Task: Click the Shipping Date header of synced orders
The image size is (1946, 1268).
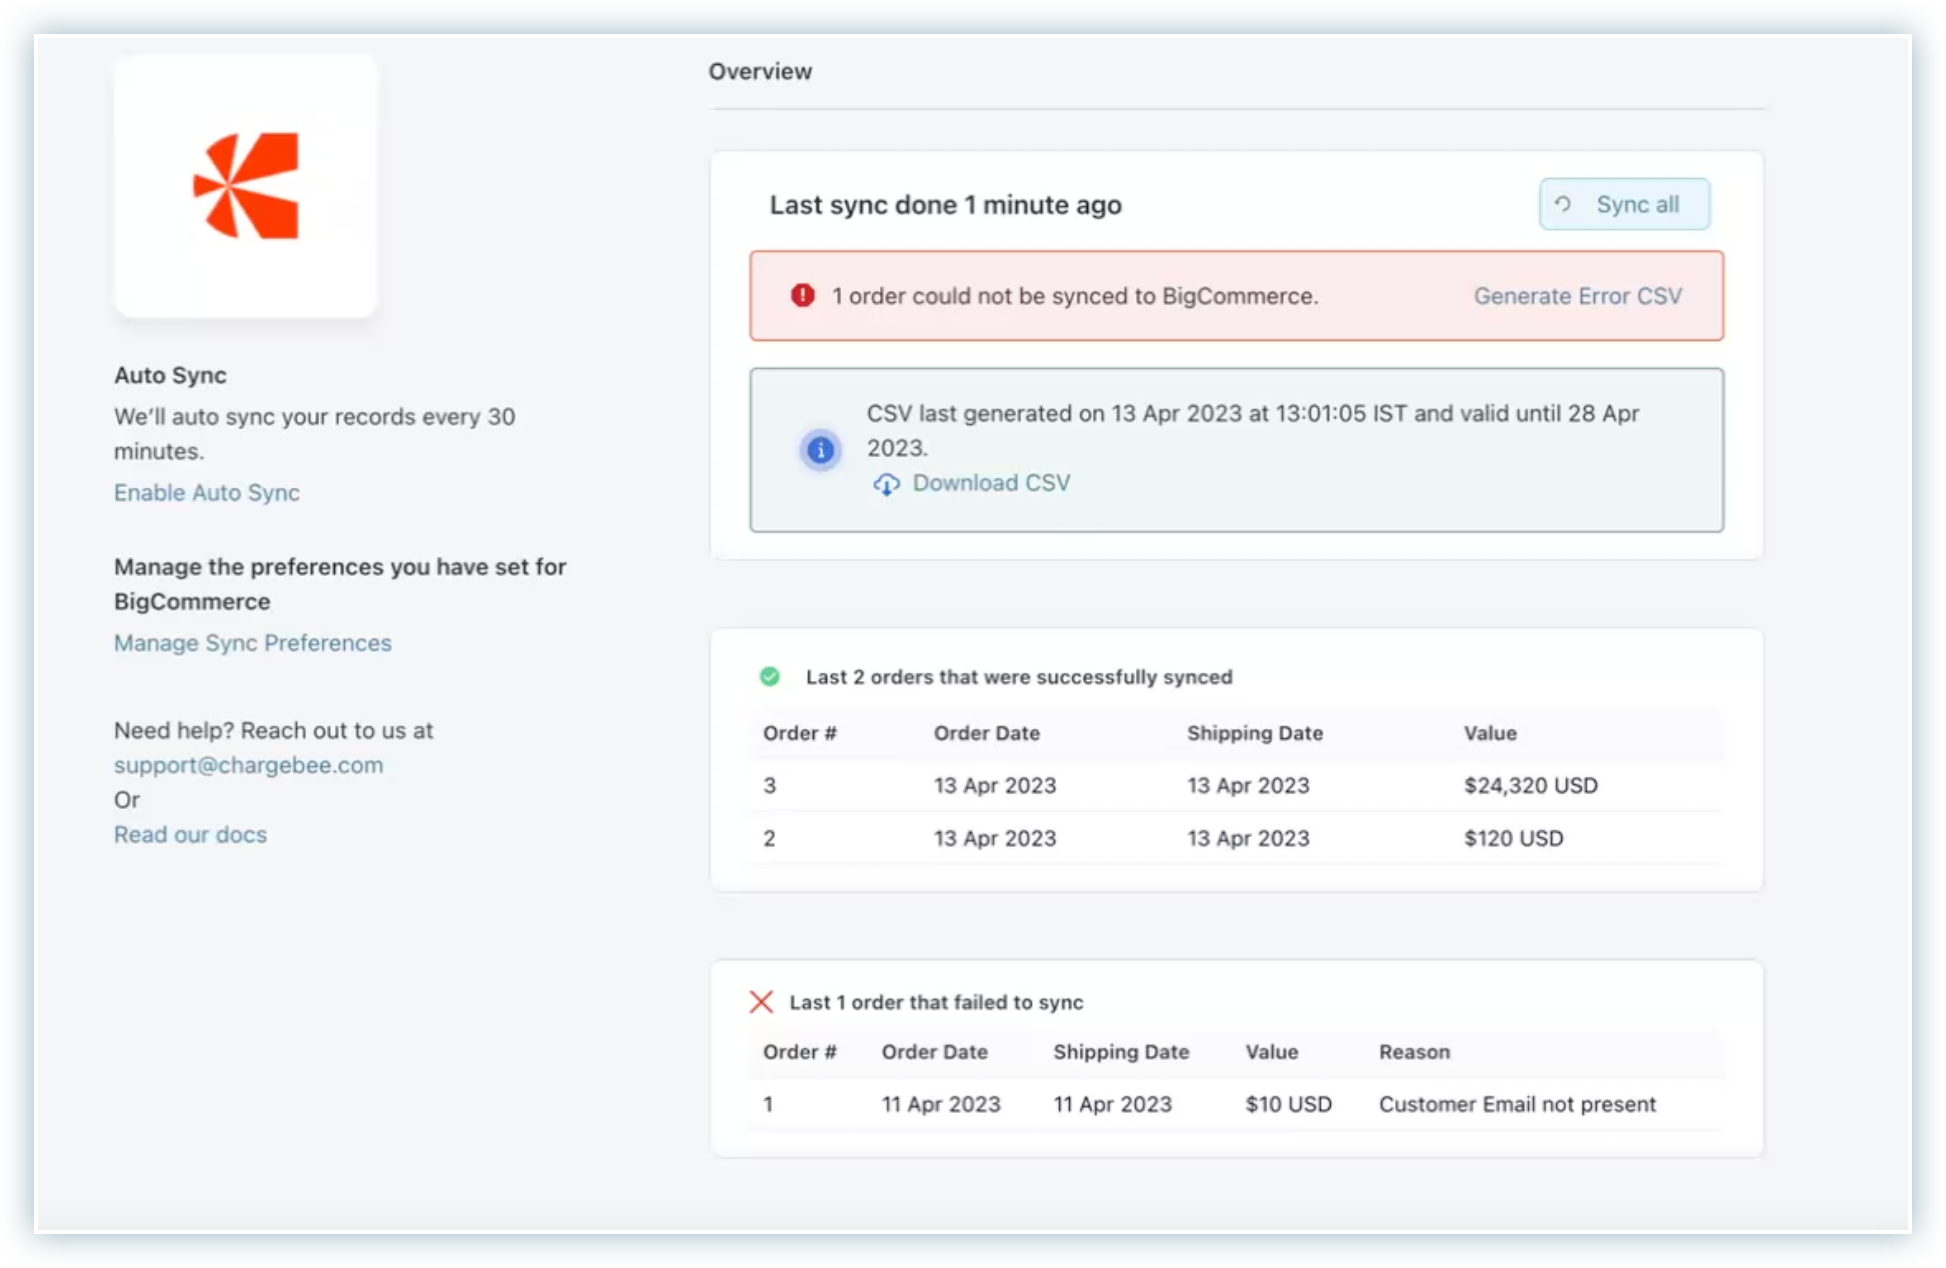Action: 1254,733
